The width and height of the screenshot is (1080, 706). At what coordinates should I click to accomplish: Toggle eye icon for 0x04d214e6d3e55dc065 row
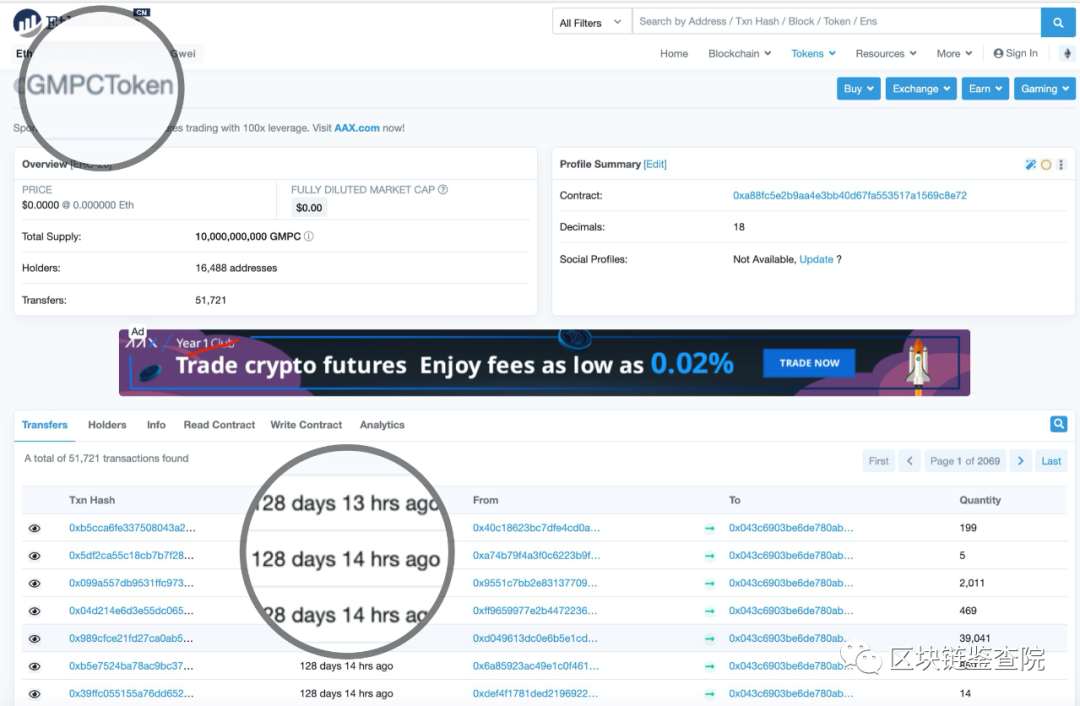click(34, 611)
